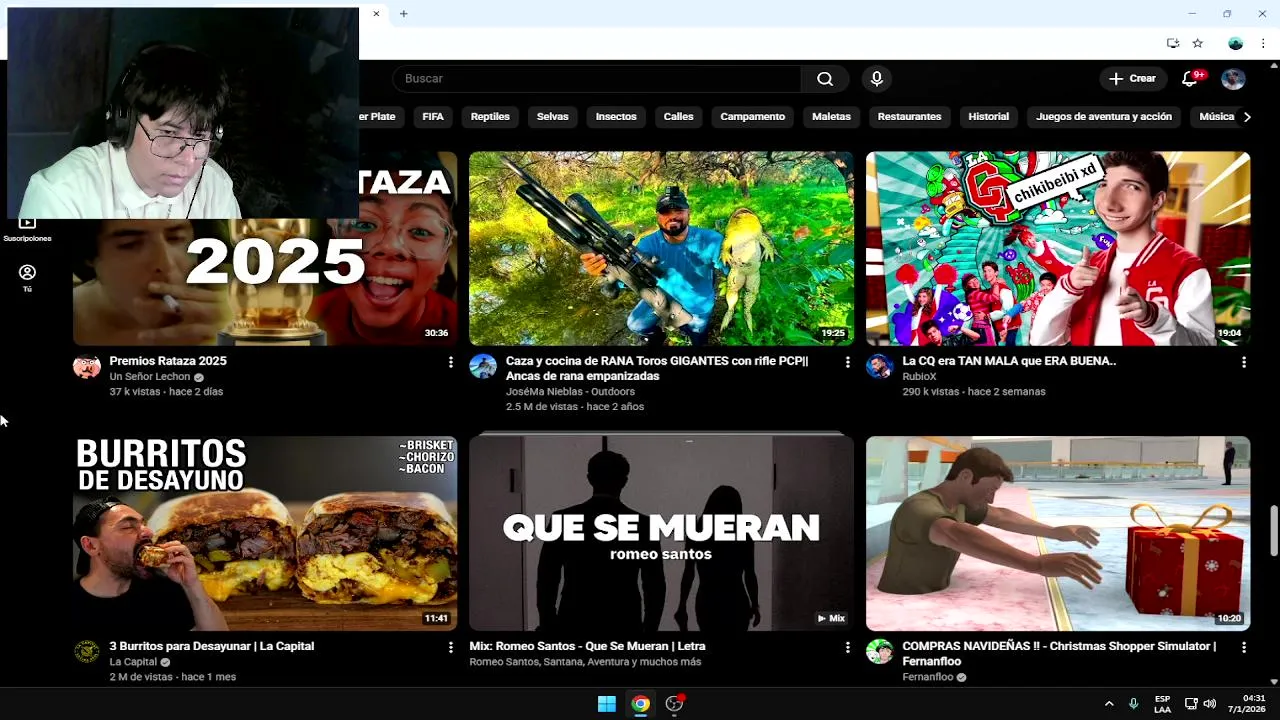Open options for the RANA Toros video

(847, 362)
